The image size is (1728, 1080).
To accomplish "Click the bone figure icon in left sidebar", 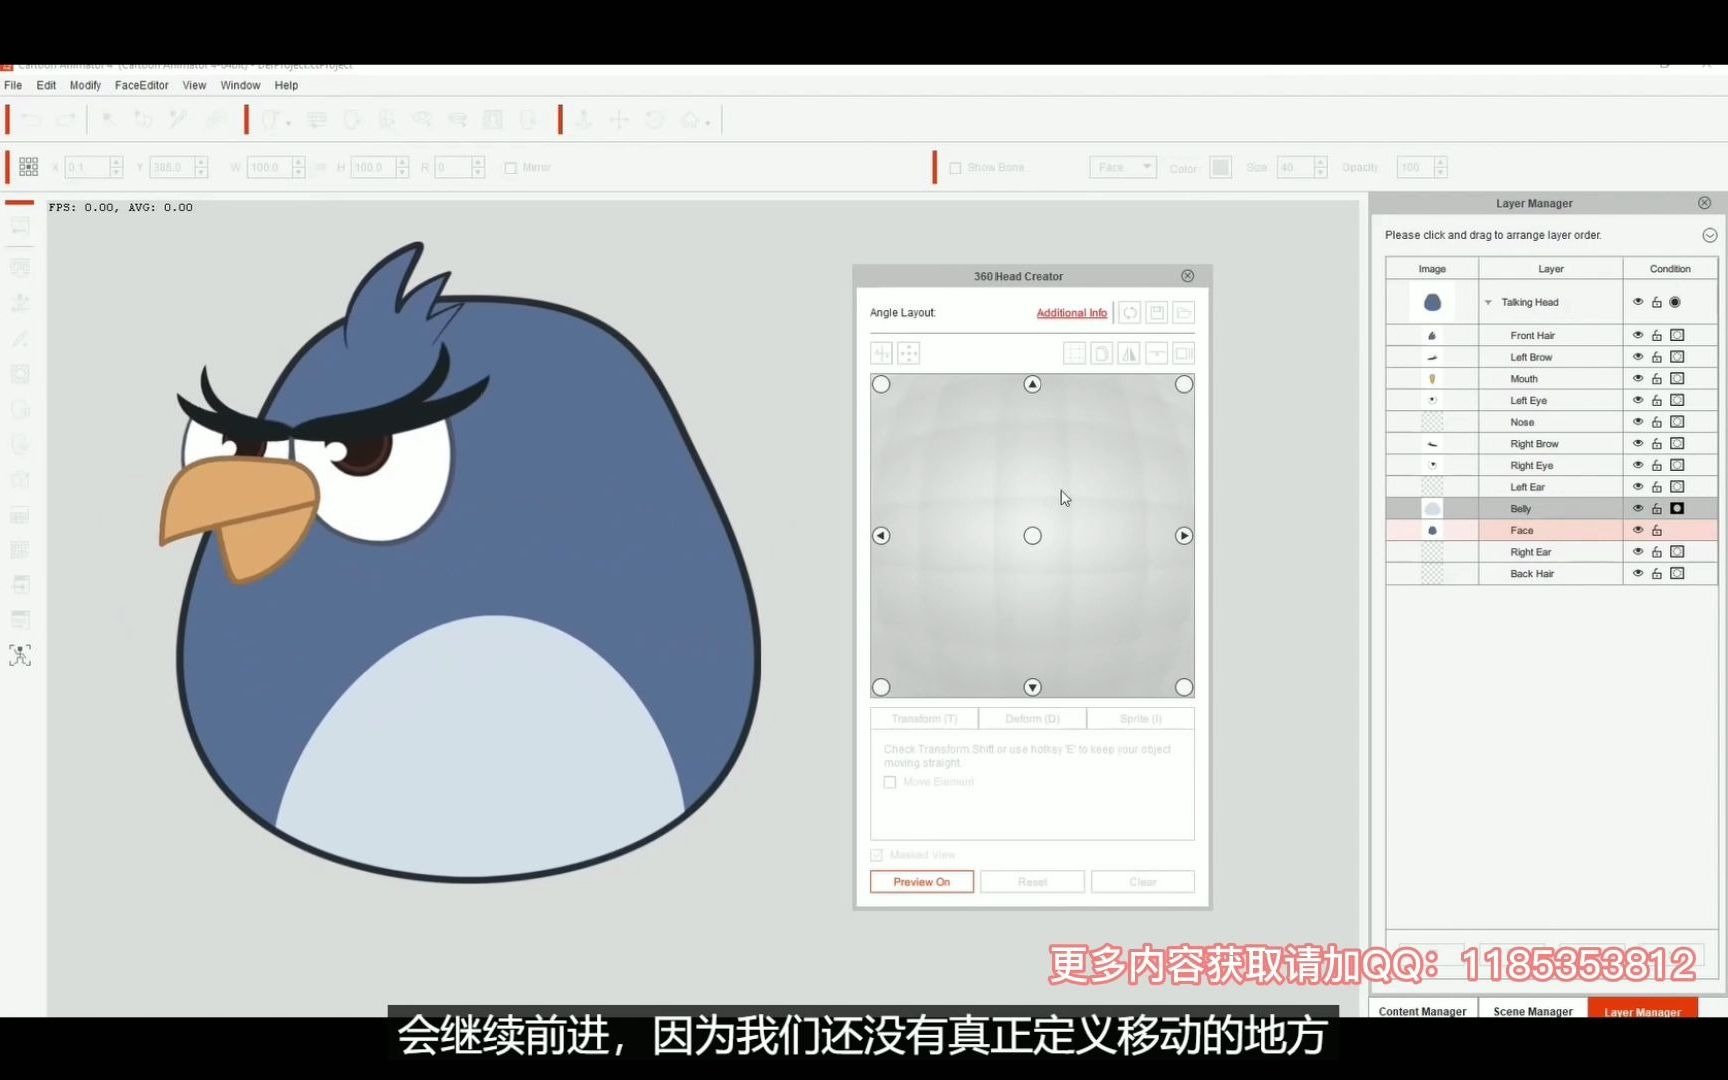I will click(20, 655).
